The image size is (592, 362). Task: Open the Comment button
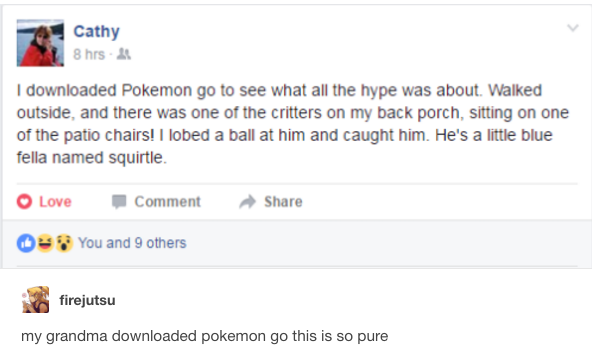point(156,202)
